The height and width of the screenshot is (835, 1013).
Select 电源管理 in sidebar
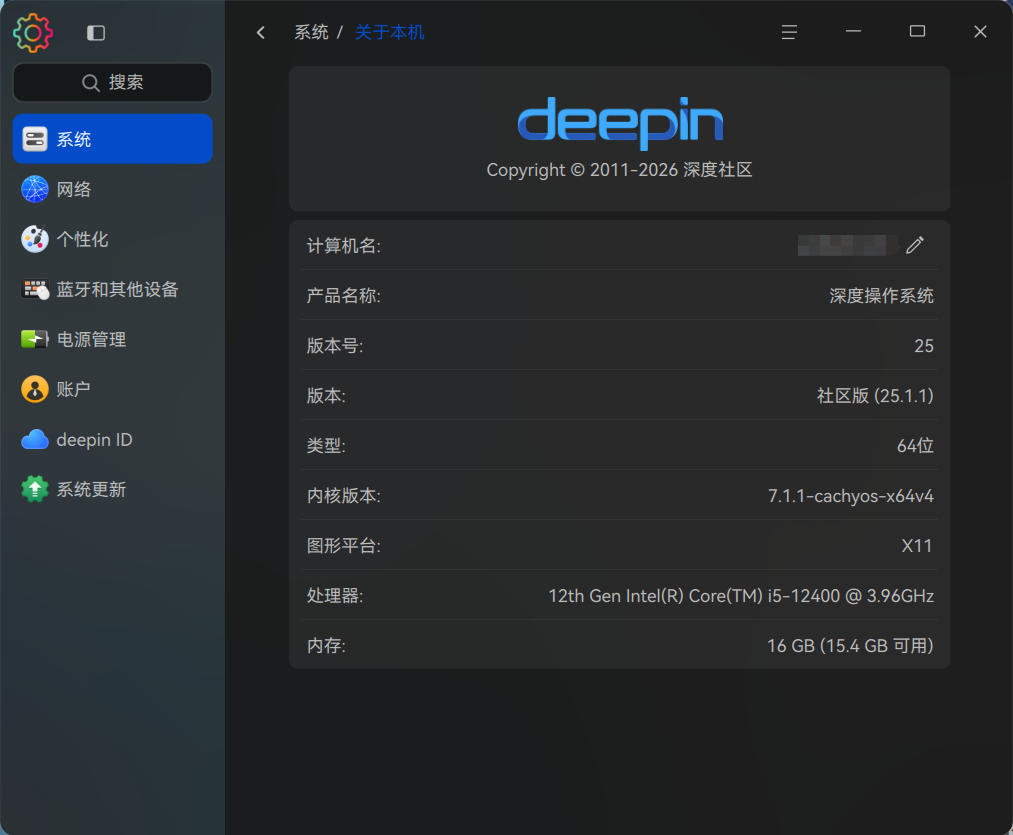click(112, 339)
